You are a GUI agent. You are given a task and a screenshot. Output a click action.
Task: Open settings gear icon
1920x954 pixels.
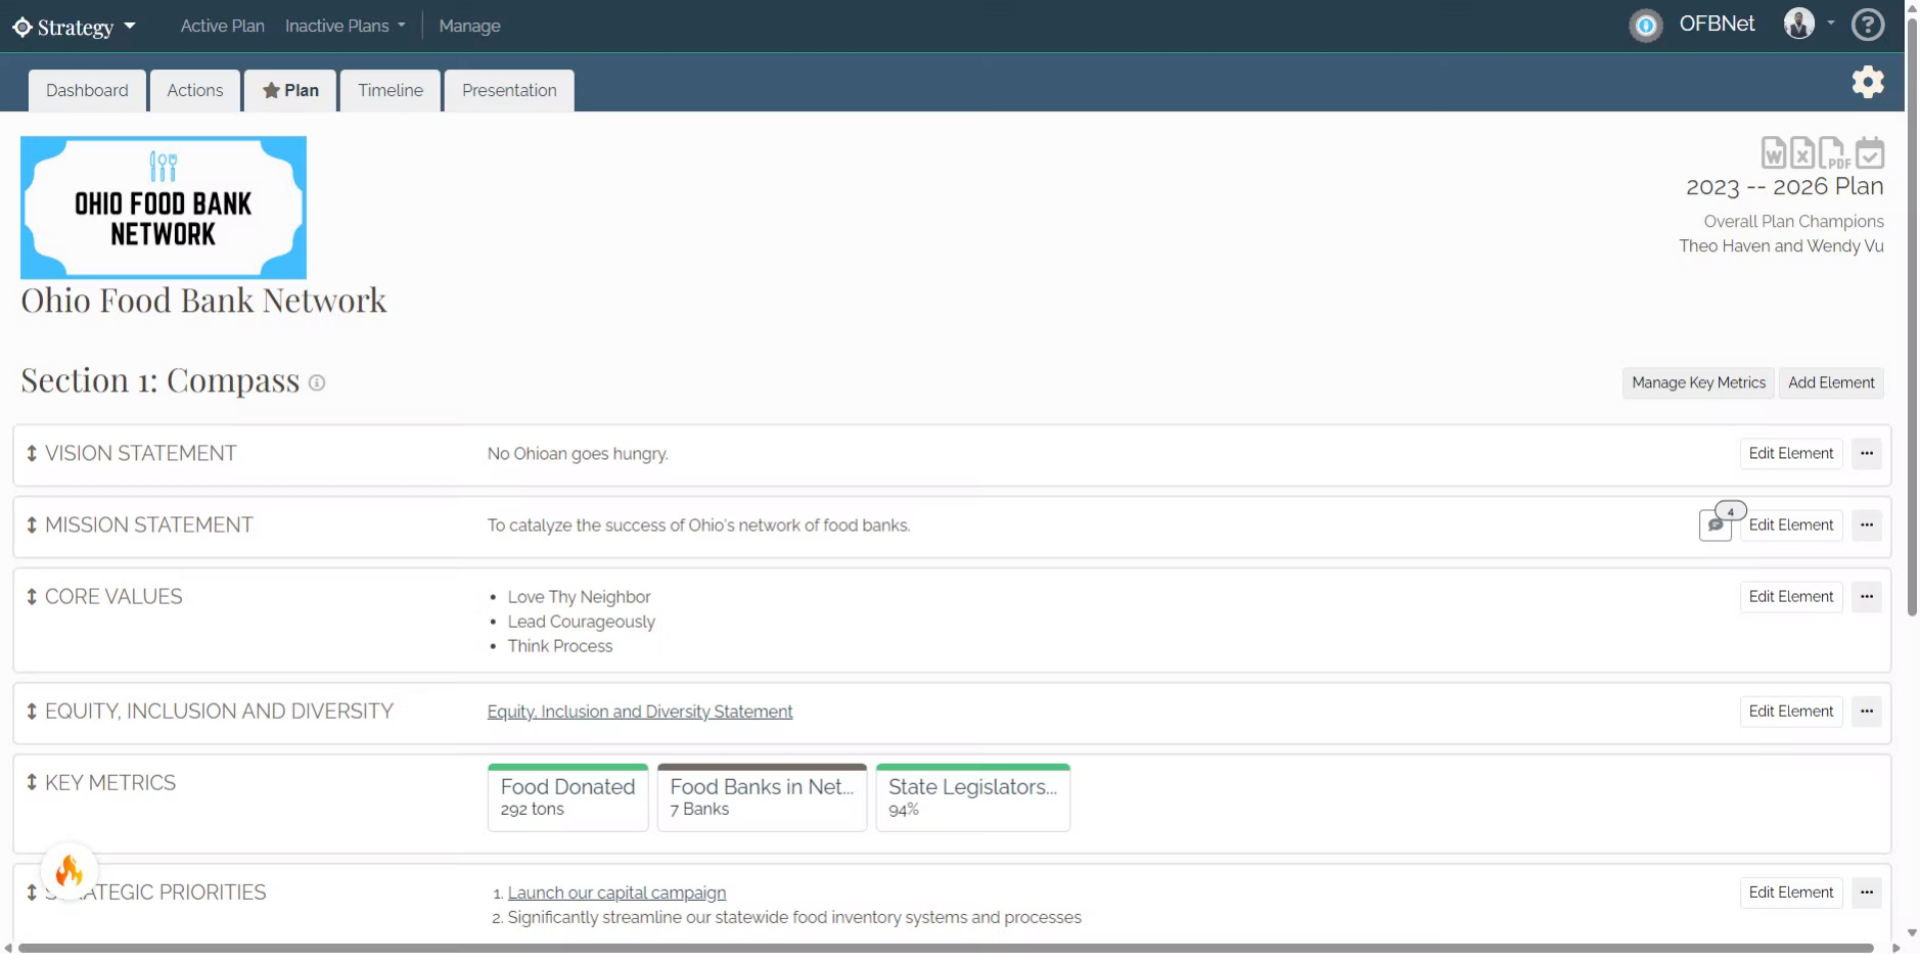tap(1867, 82)
